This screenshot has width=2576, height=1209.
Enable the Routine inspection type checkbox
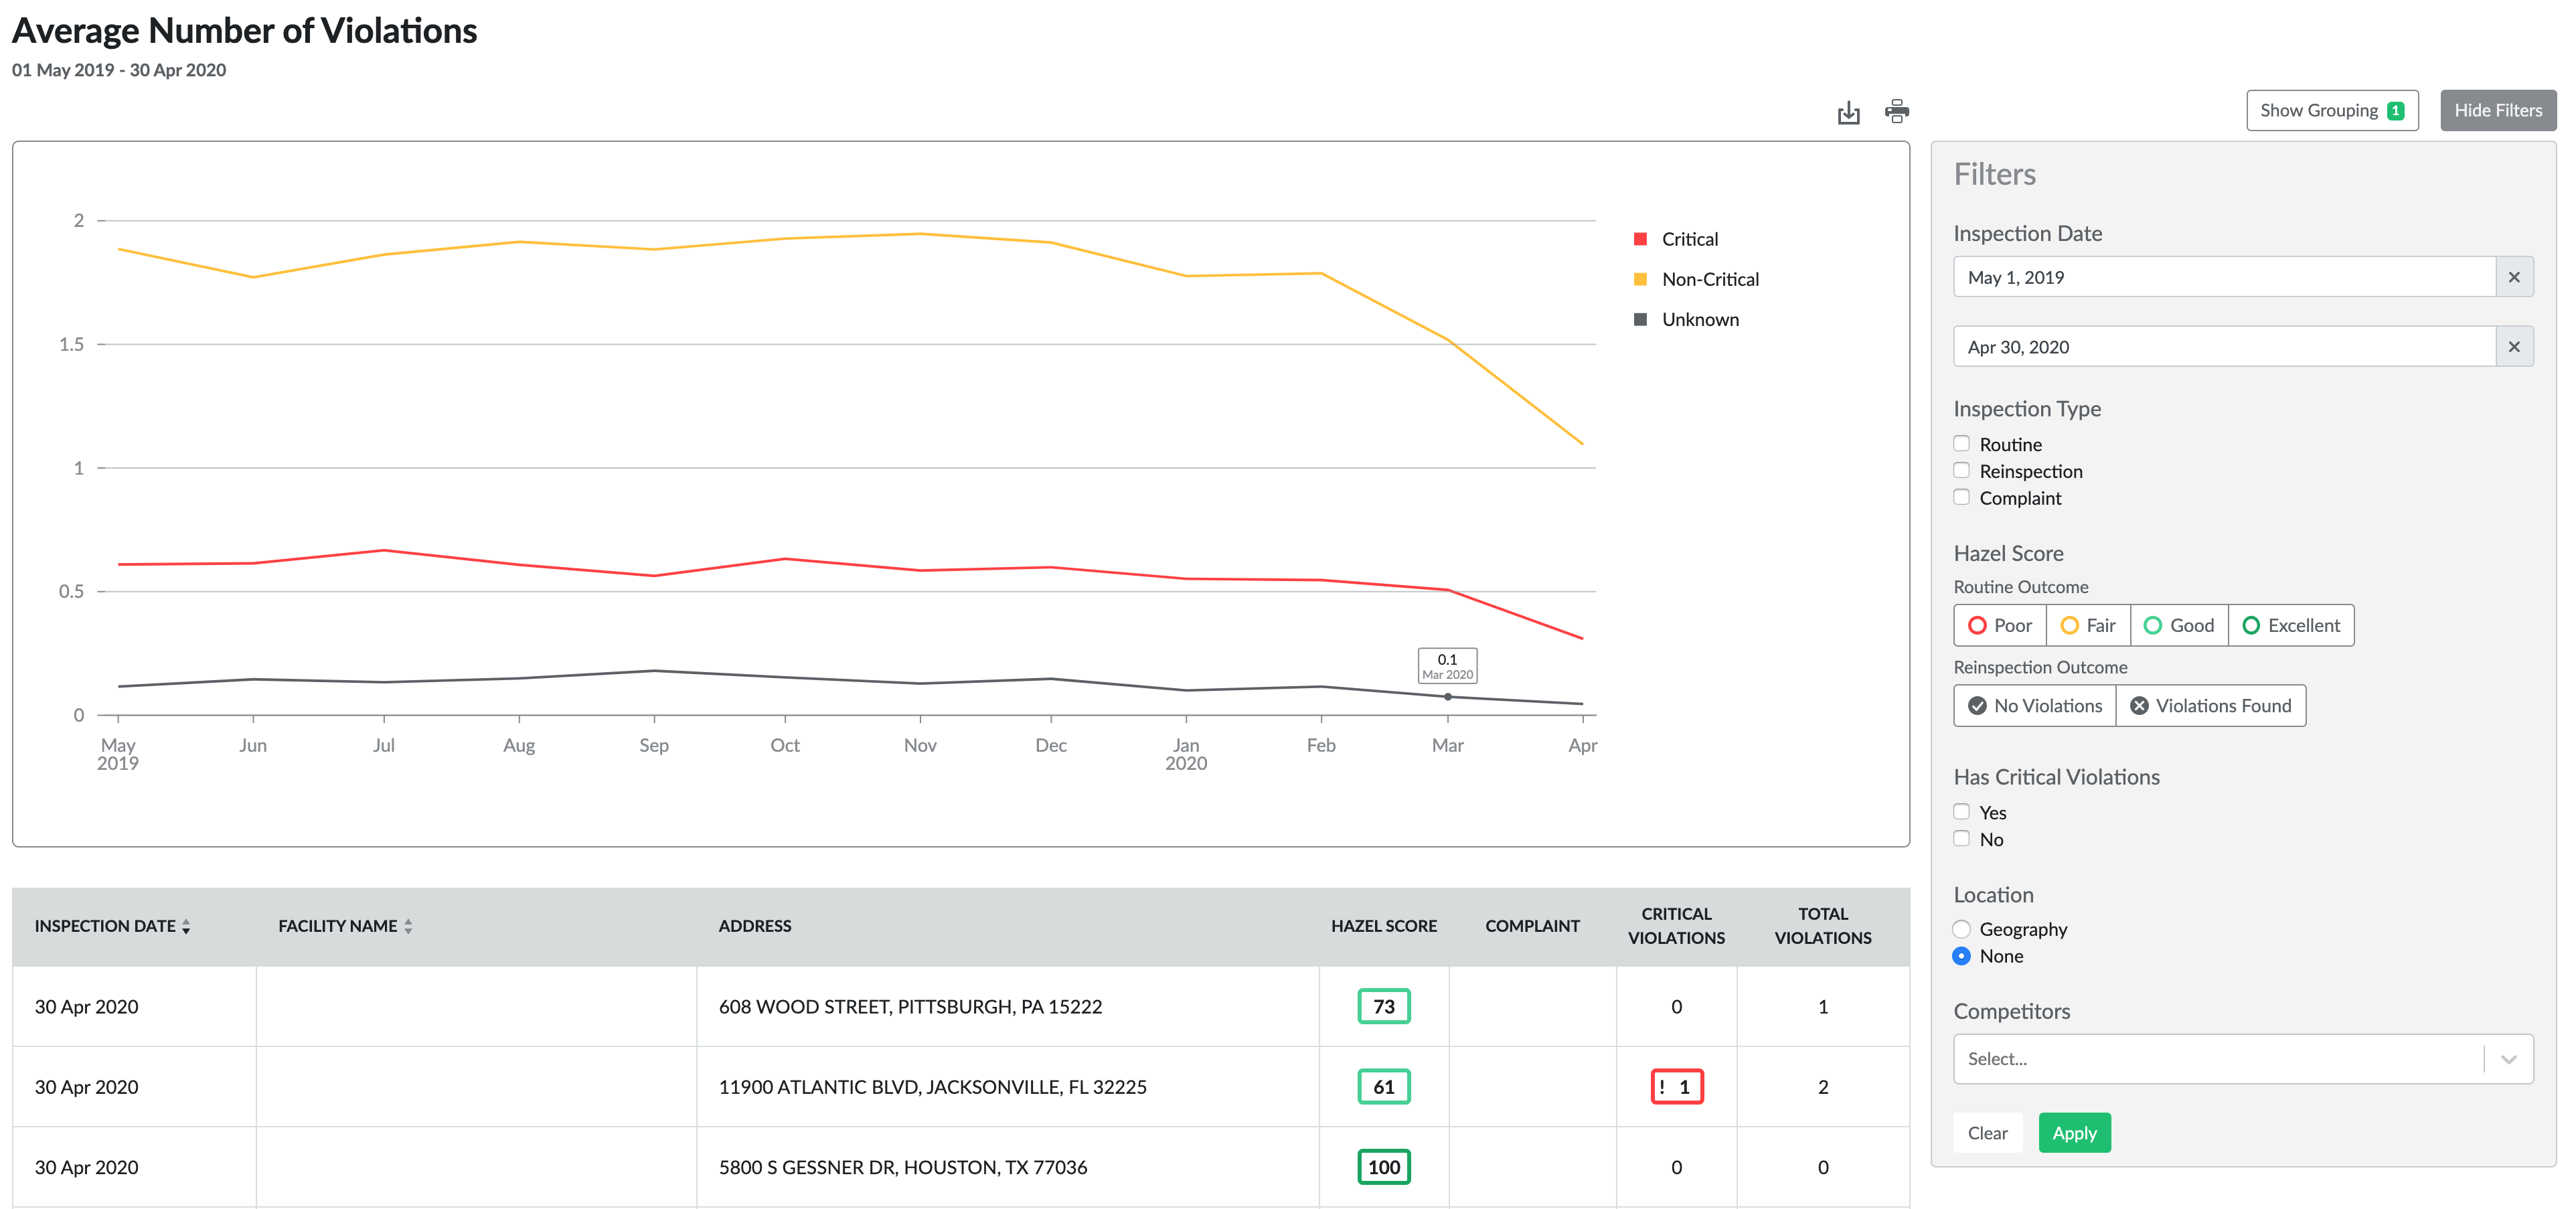[x=1961, y=444]
